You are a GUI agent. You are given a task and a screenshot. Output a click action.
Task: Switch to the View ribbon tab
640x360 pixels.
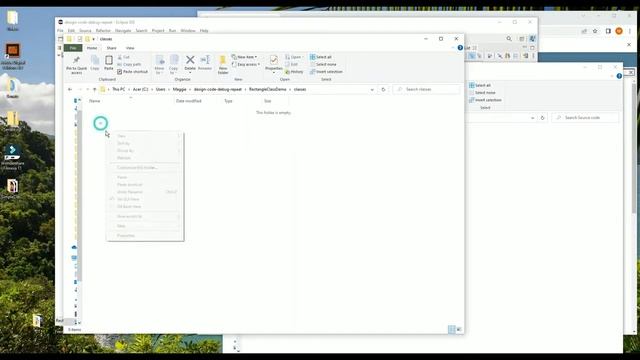(130, 48)
